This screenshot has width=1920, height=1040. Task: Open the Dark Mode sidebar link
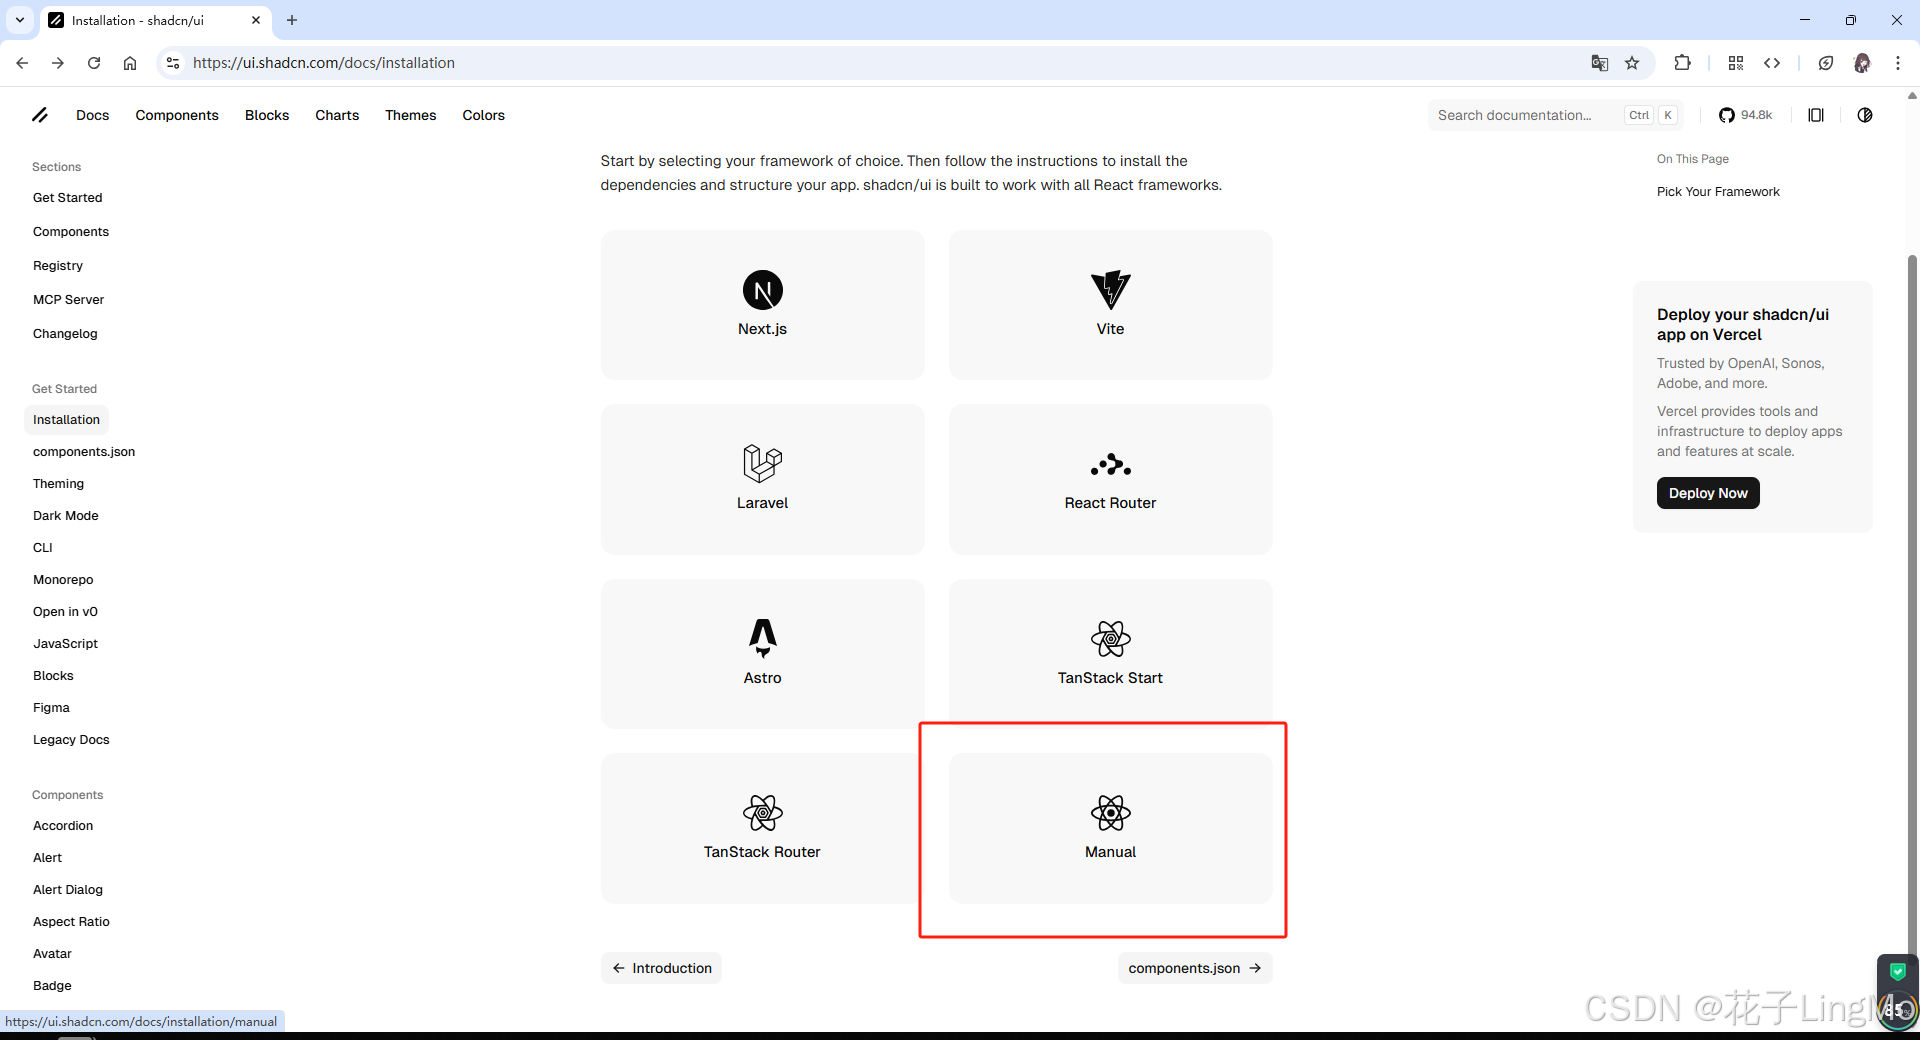point(66,516)
